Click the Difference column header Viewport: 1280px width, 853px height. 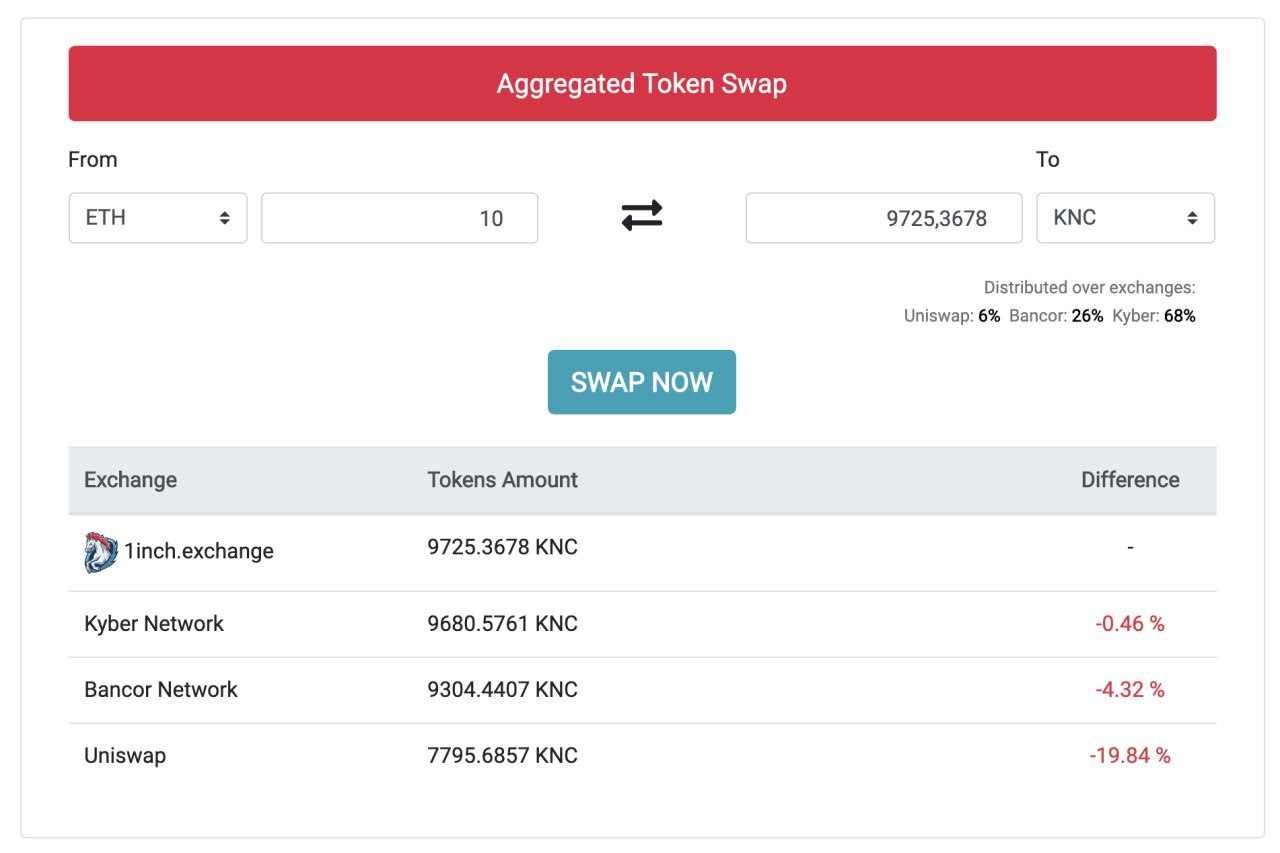pyautogui.click(x=1130, y=480)
